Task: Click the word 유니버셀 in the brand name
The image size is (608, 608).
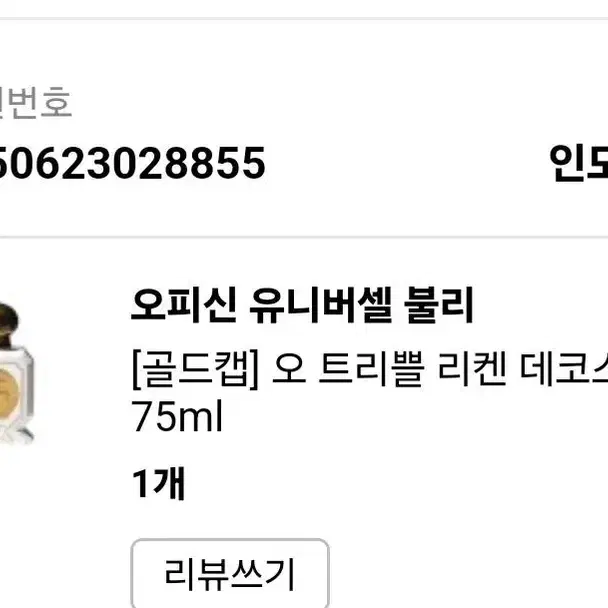Action: (320, 305)
